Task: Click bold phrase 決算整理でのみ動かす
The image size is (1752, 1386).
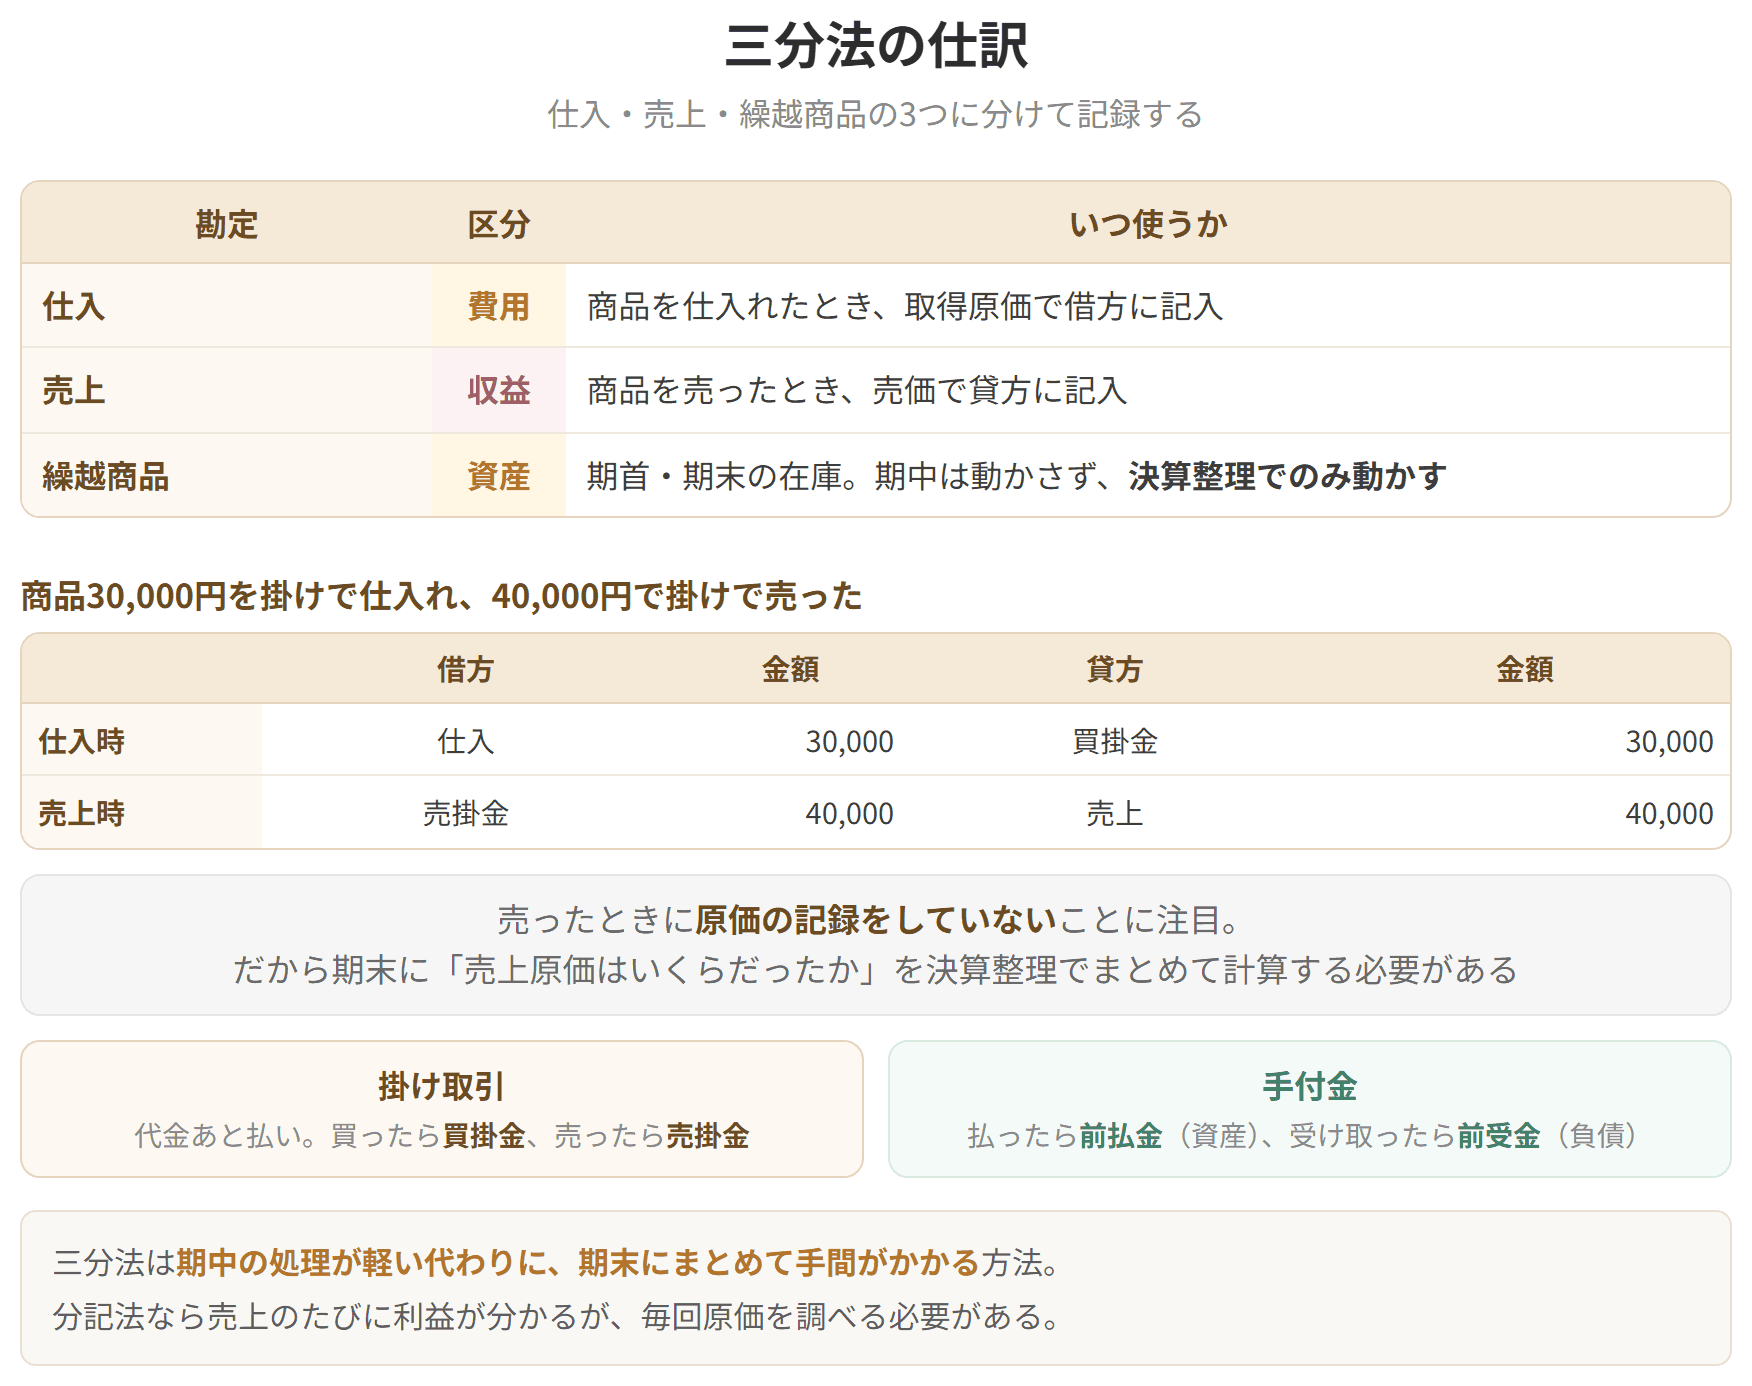Action: click(x=1288, y=476)
